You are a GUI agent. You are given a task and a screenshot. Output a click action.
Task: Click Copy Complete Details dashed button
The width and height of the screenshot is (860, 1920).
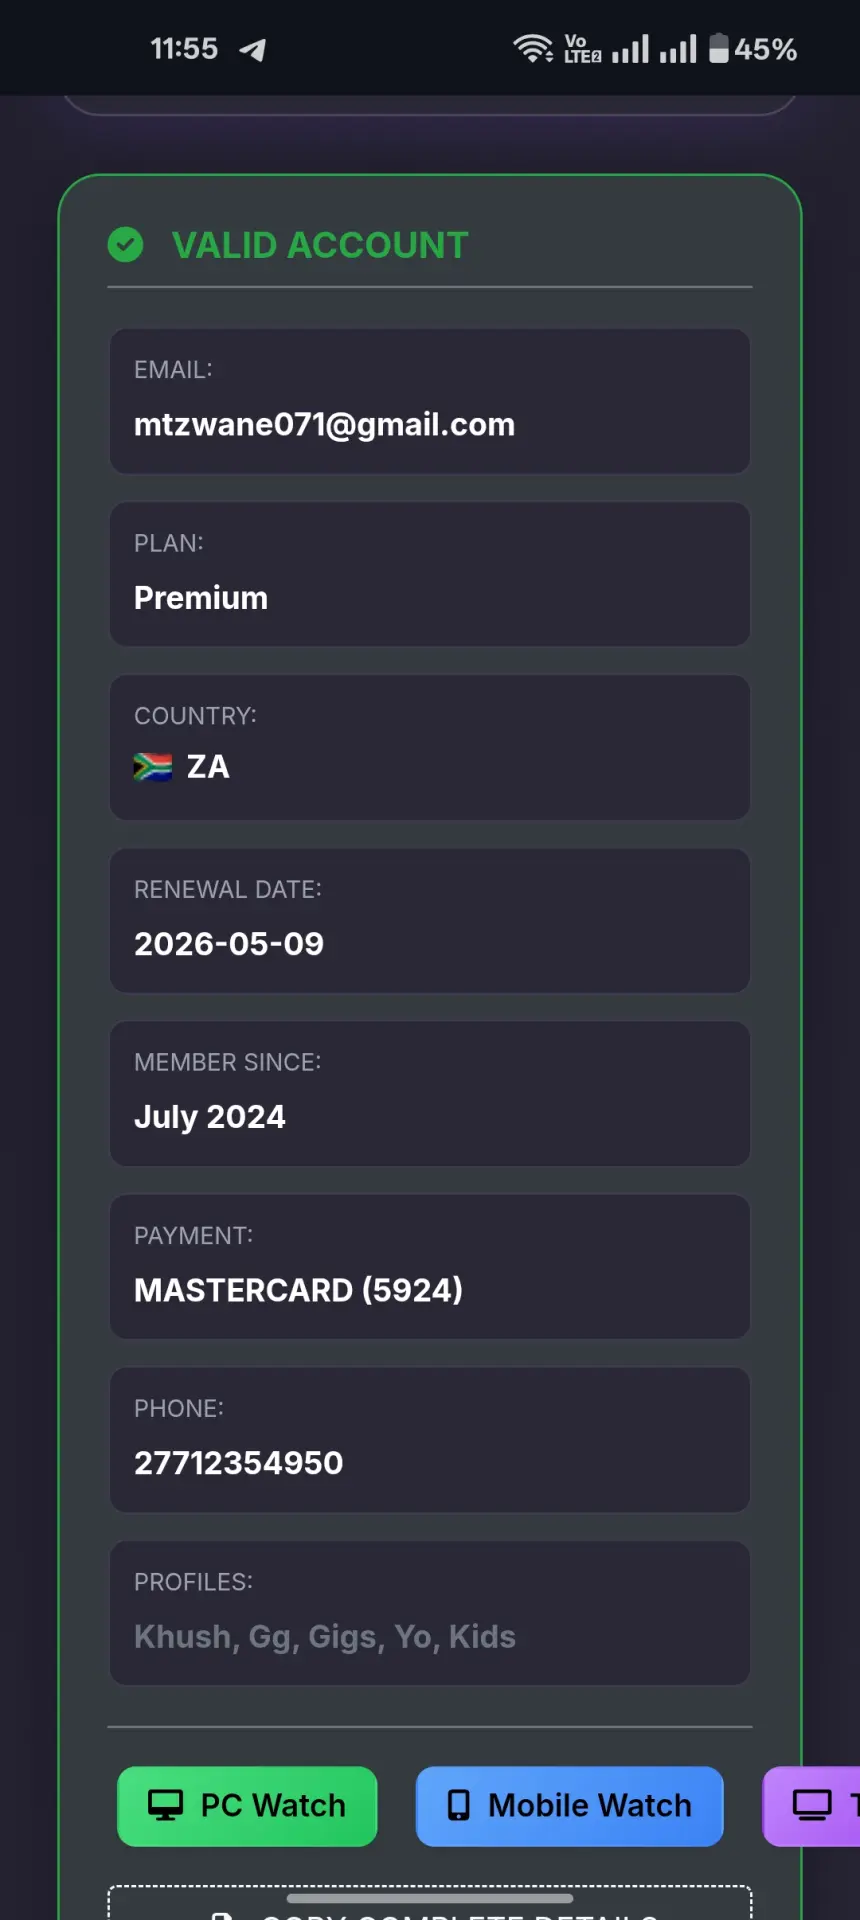[x=430, y=1903]
